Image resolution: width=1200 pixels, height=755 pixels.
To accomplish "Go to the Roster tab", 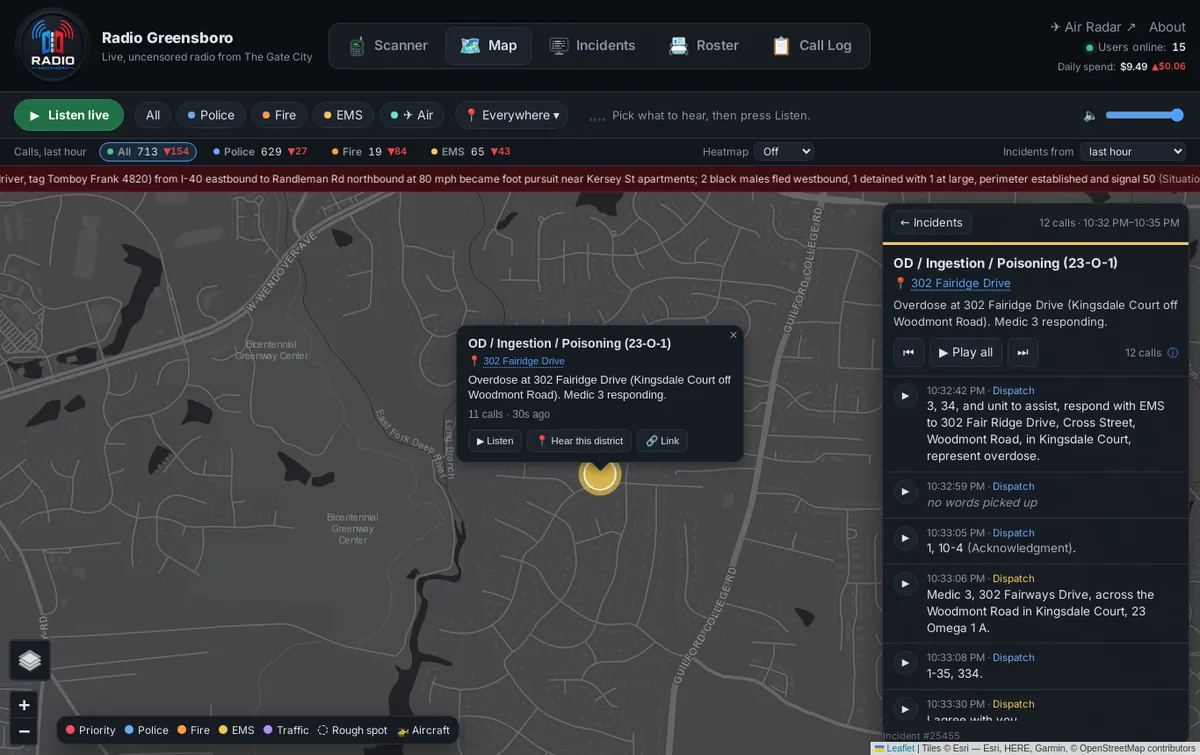I will (x=704, y=46).
